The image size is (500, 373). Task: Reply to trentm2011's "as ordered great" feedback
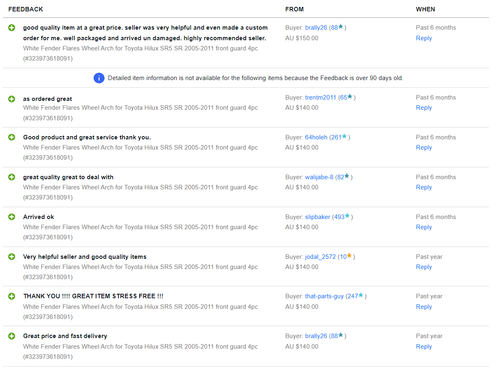pyautogui.click(x=424, y=108)
